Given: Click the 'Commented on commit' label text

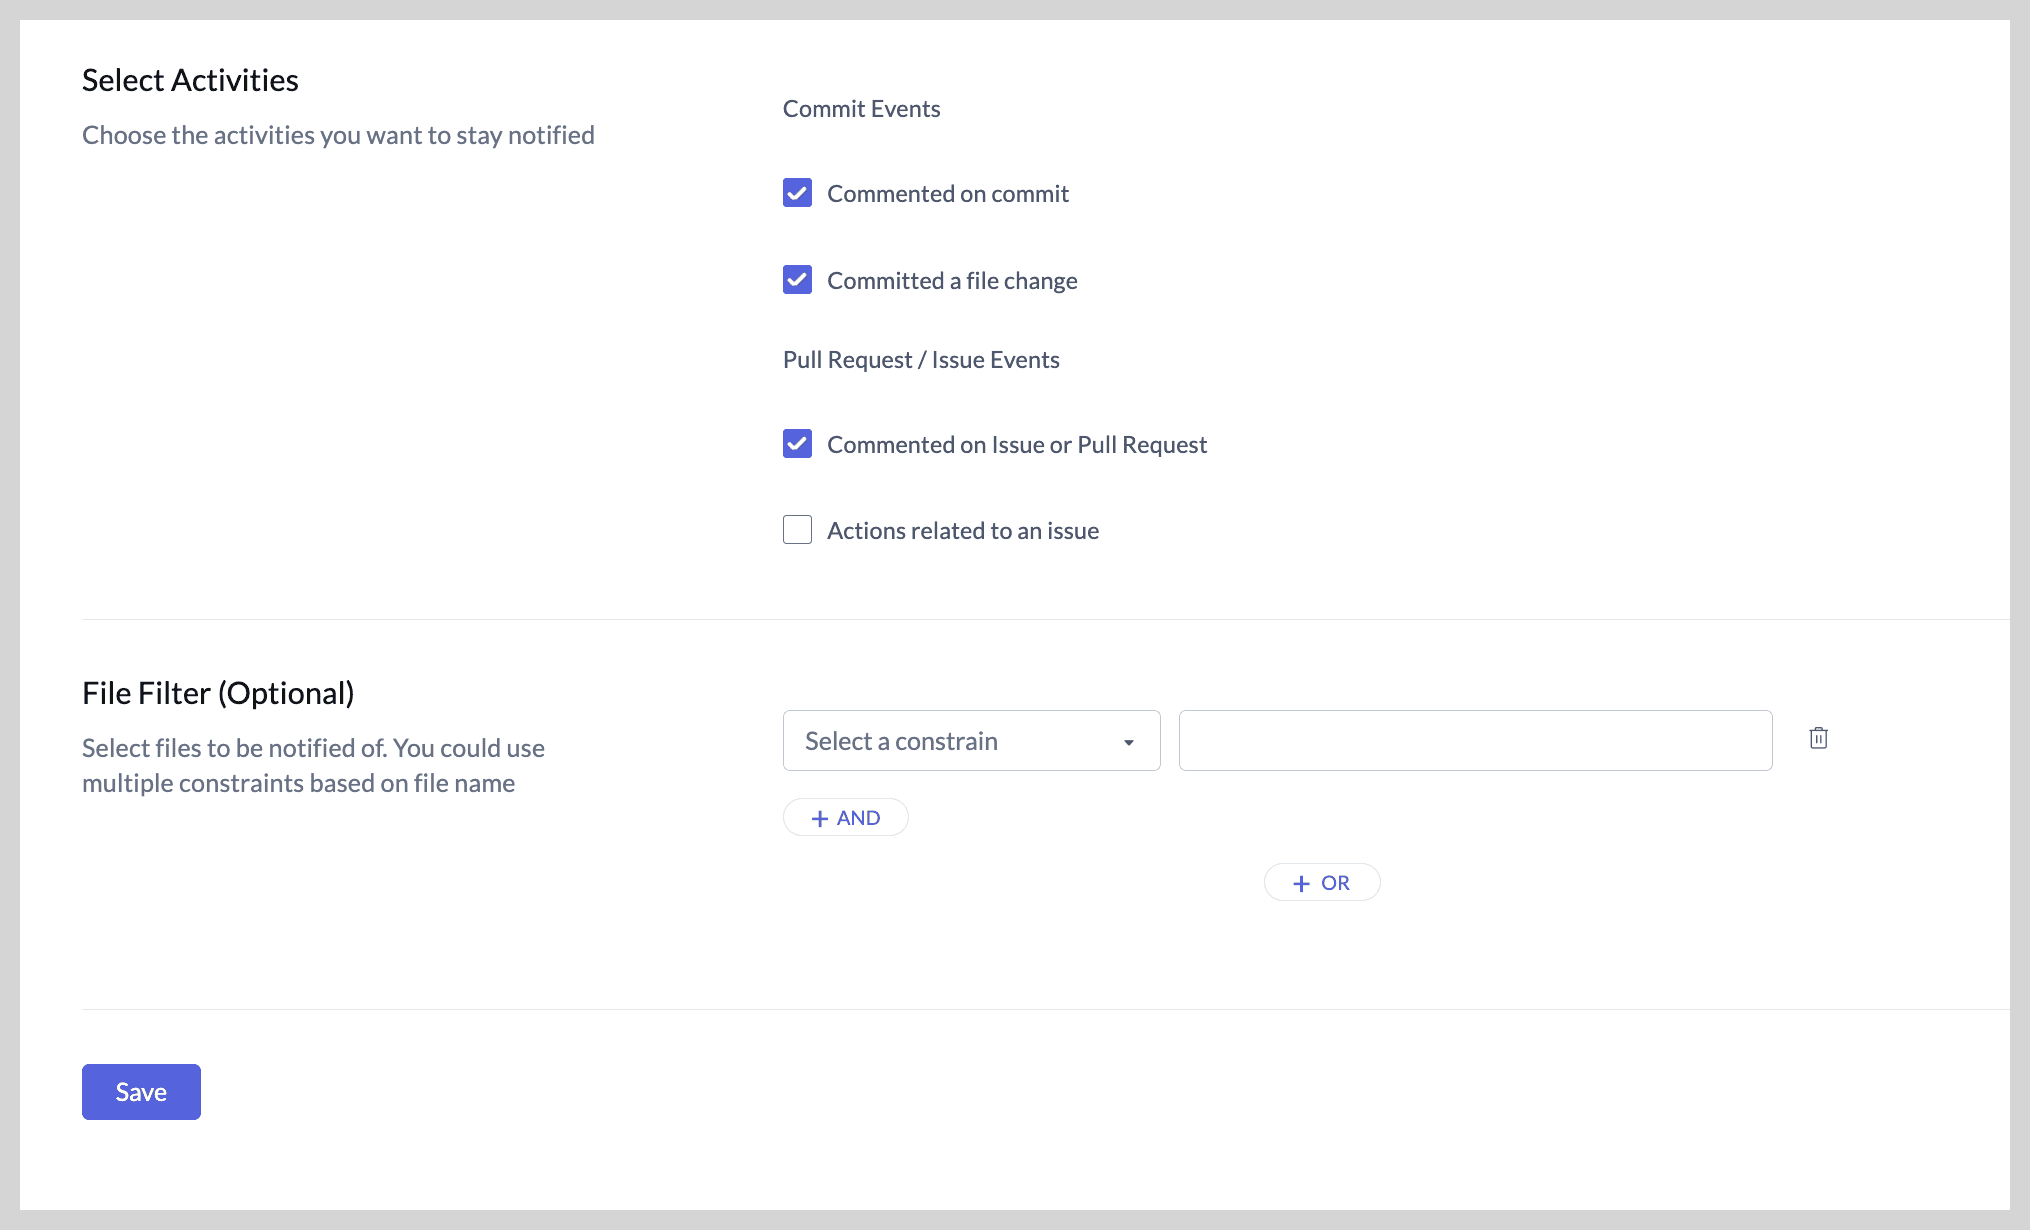Looking at the screenshot, I should point(947,194).
